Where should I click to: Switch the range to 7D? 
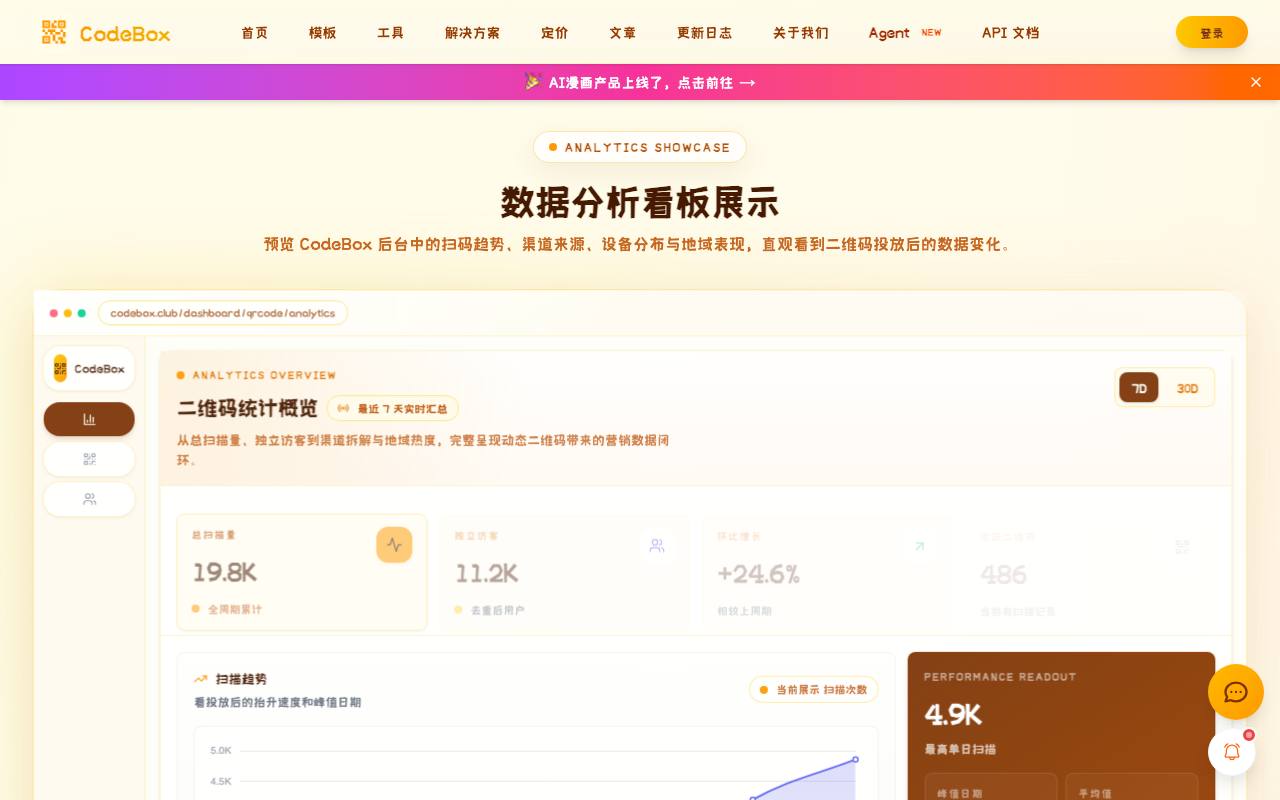coord(1139,388)
